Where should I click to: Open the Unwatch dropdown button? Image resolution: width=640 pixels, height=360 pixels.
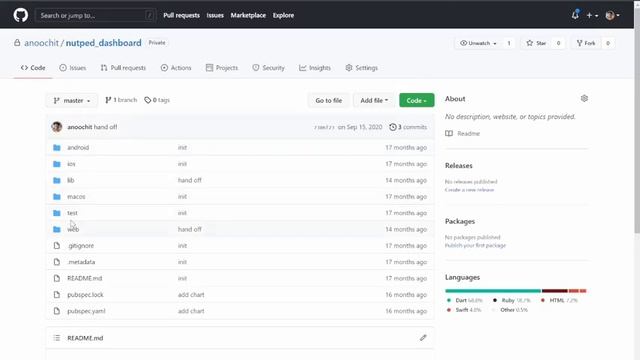[x=478, y=43]
